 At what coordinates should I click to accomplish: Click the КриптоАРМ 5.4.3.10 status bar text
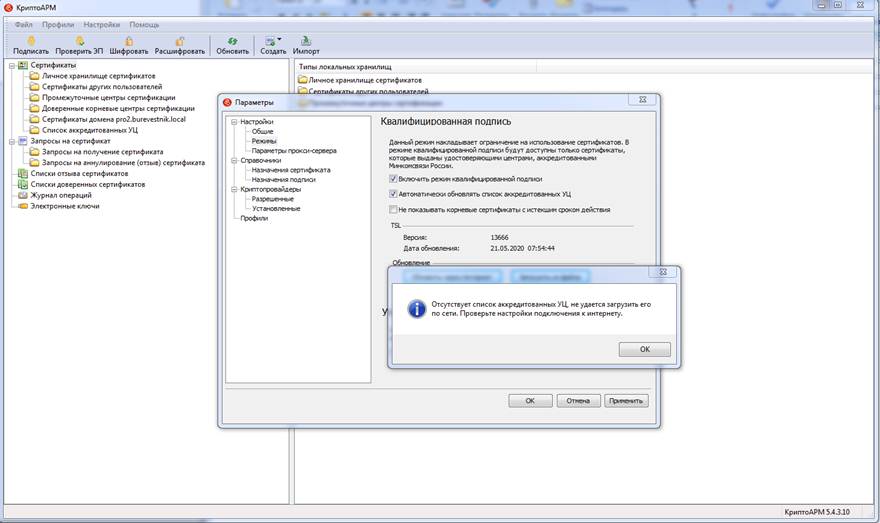click(817, 512)
